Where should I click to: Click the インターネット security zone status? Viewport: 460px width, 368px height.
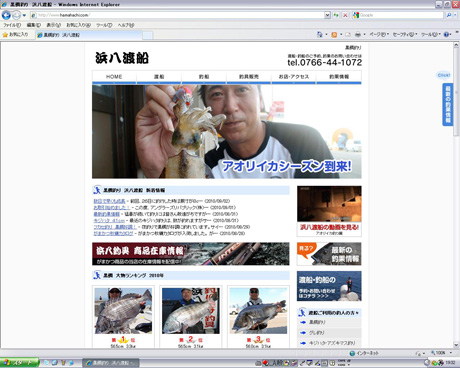tap(364, 353)
